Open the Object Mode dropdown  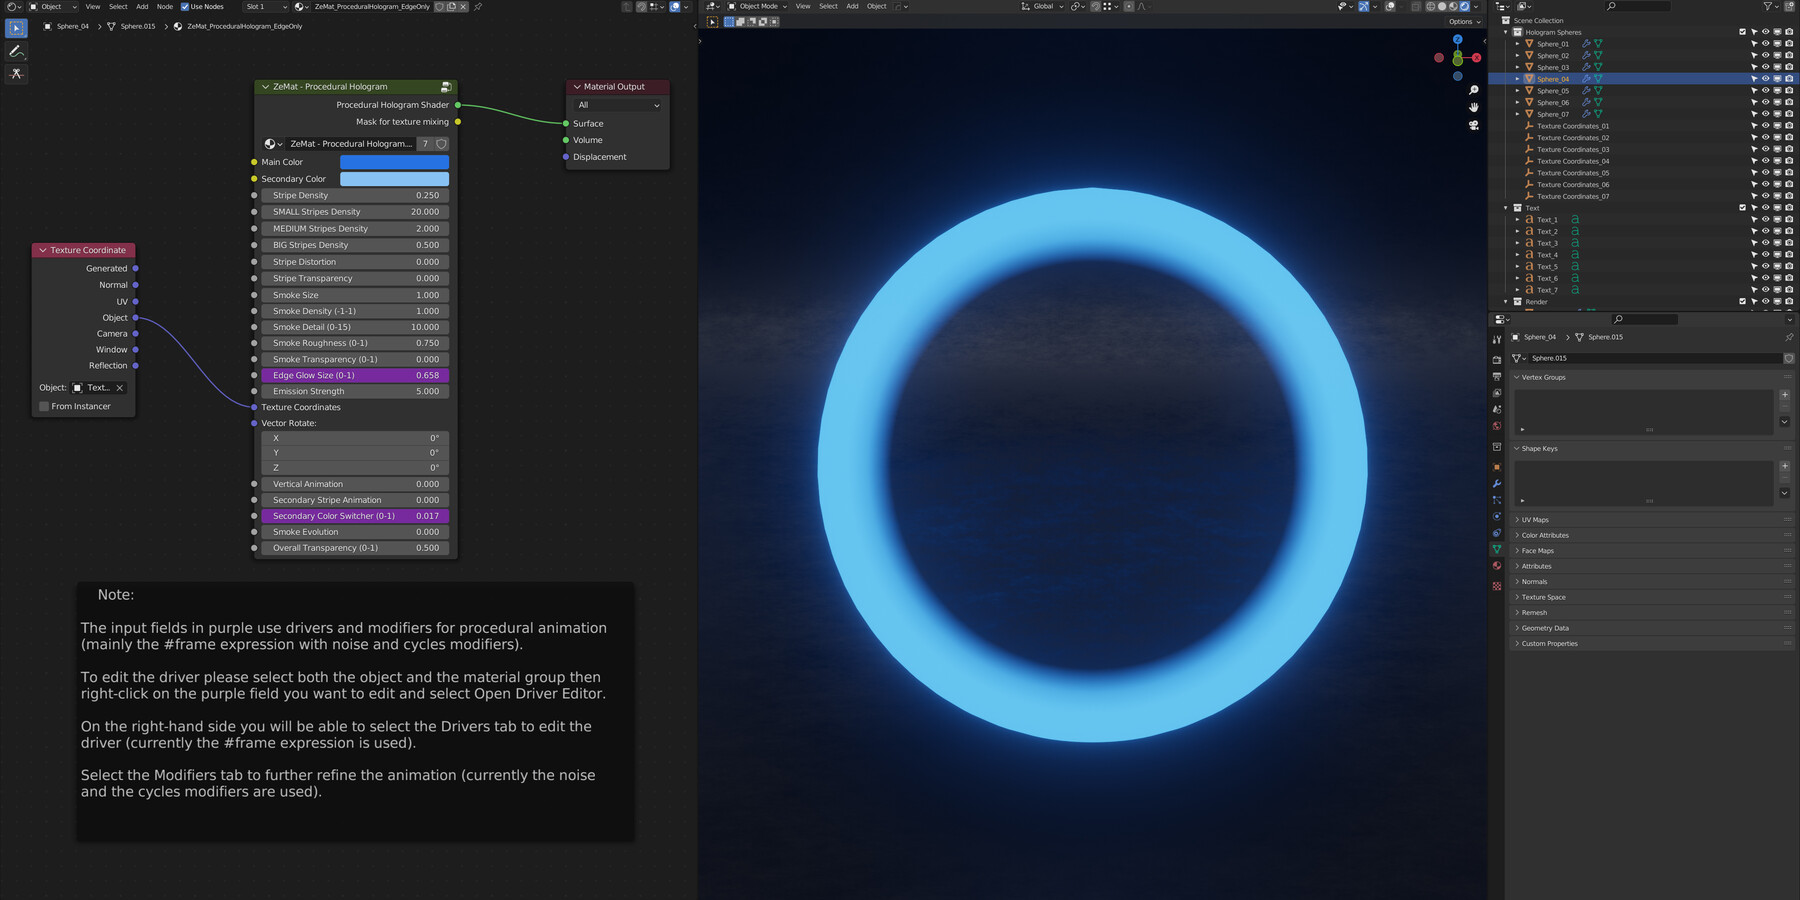click(760, 6)
